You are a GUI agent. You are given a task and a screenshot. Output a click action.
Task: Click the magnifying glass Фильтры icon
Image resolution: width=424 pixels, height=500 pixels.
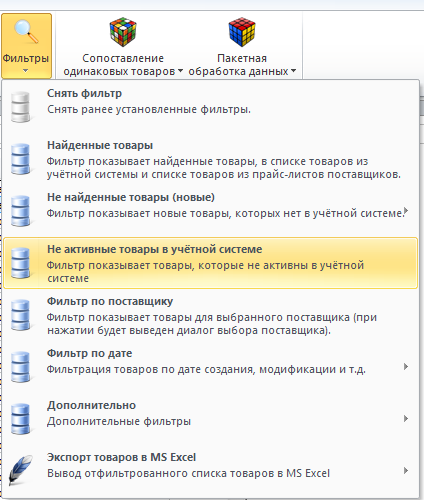click(26, 32)
